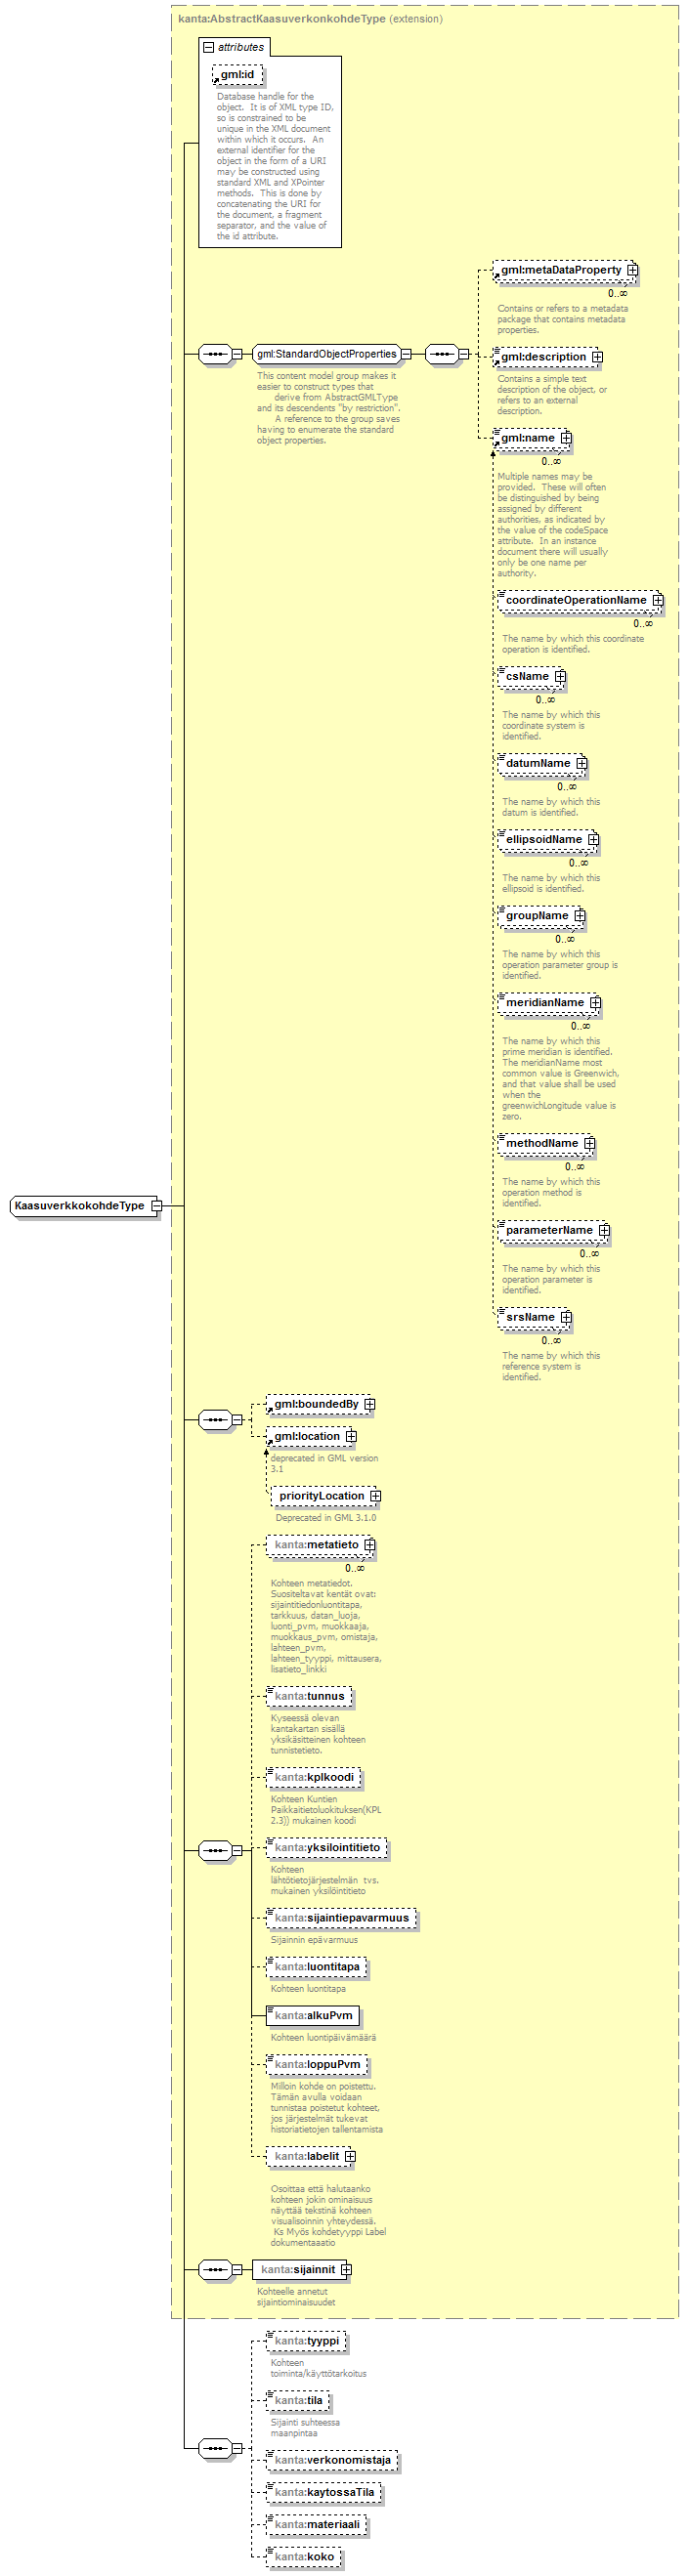This screenshot has width=689, height=2576.
Task: Select kanta:yksilointitieto element
Action: point(327,1848)
